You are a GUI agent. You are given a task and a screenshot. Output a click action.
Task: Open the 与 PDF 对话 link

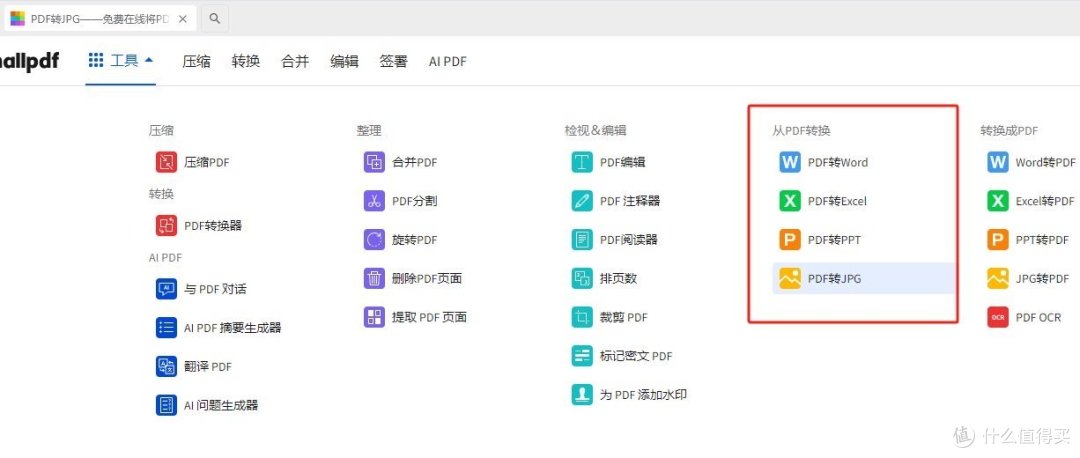[x=215, y=289]
